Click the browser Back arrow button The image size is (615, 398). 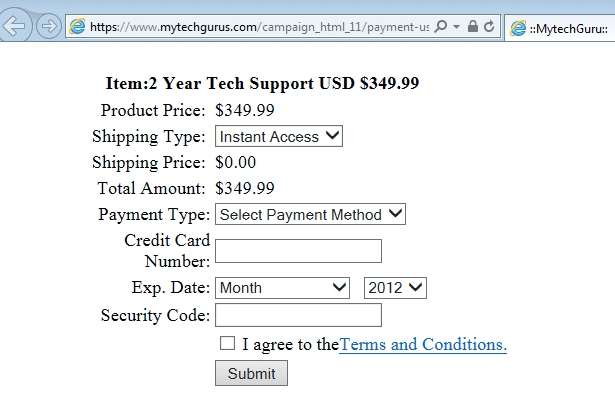(15, 25)
